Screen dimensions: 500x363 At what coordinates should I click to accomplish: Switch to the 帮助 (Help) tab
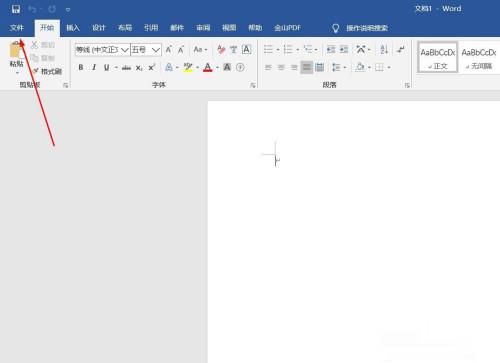(x=255, y=28)
